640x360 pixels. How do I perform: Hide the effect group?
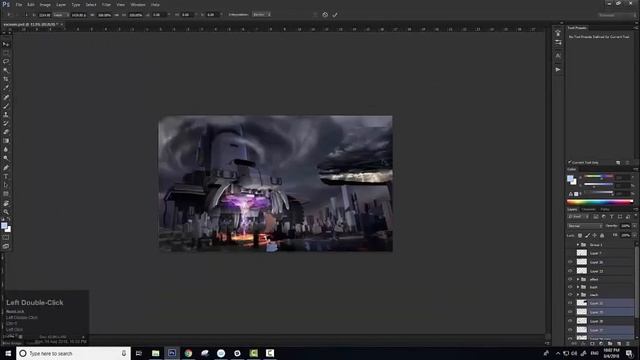(570, 280)
